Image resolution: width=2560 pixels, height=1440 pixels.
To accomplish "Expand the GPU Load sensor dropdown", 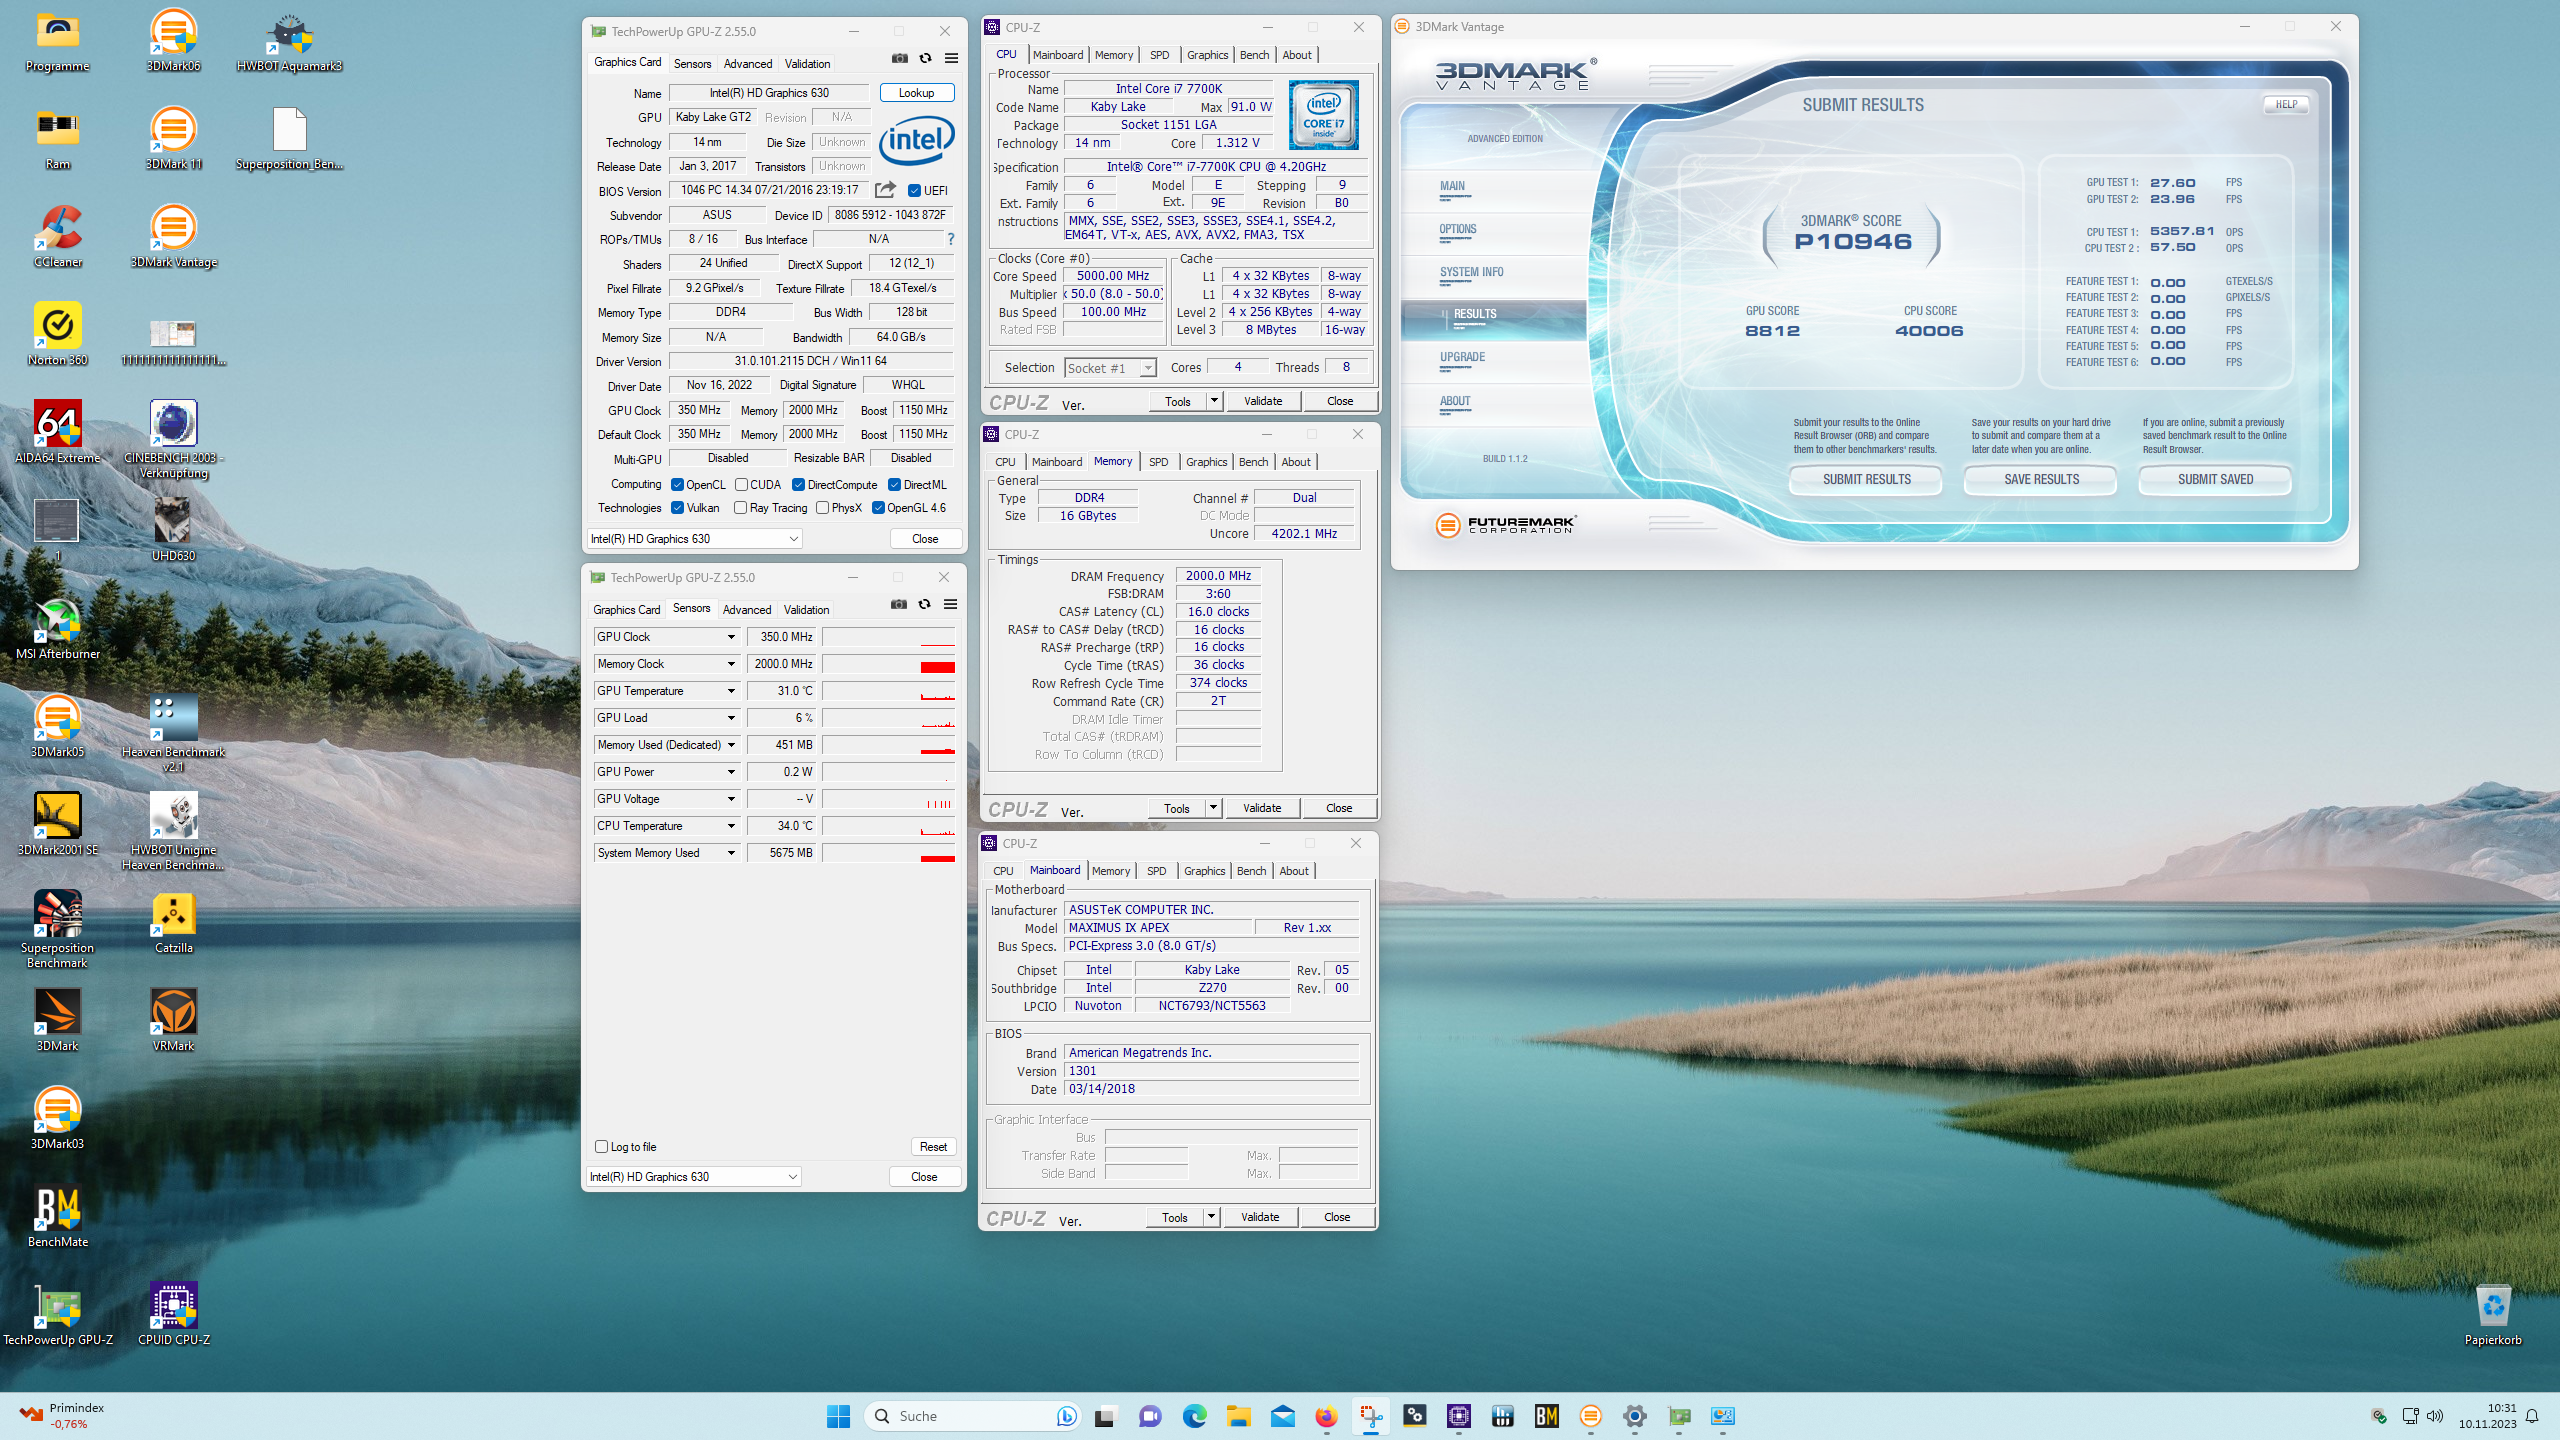I will (731, 718).
